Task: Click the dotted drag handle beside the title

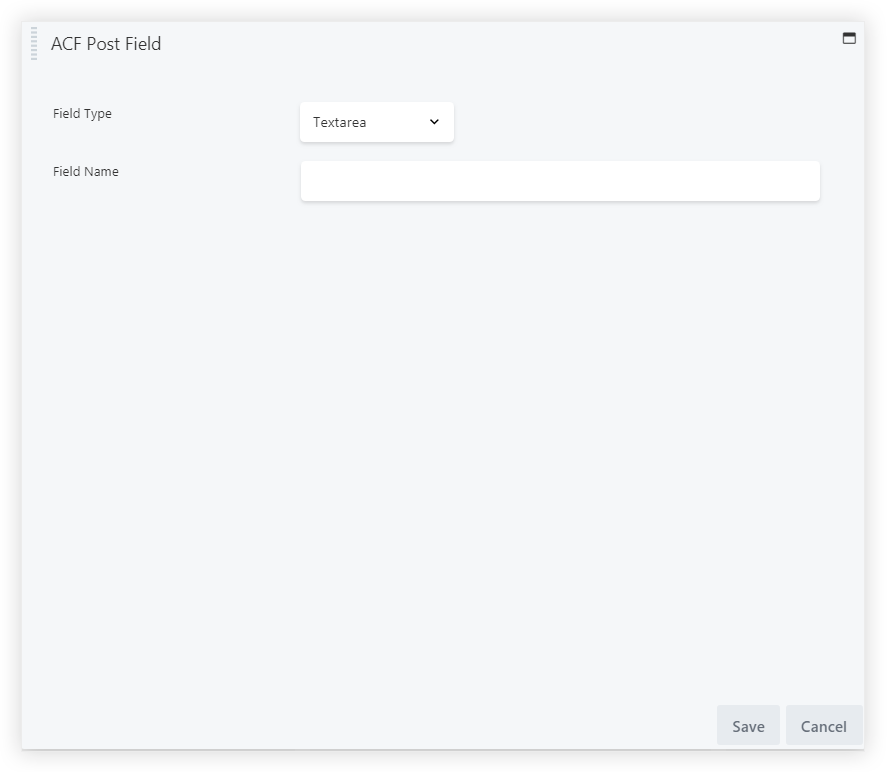Action: [34, 44]
